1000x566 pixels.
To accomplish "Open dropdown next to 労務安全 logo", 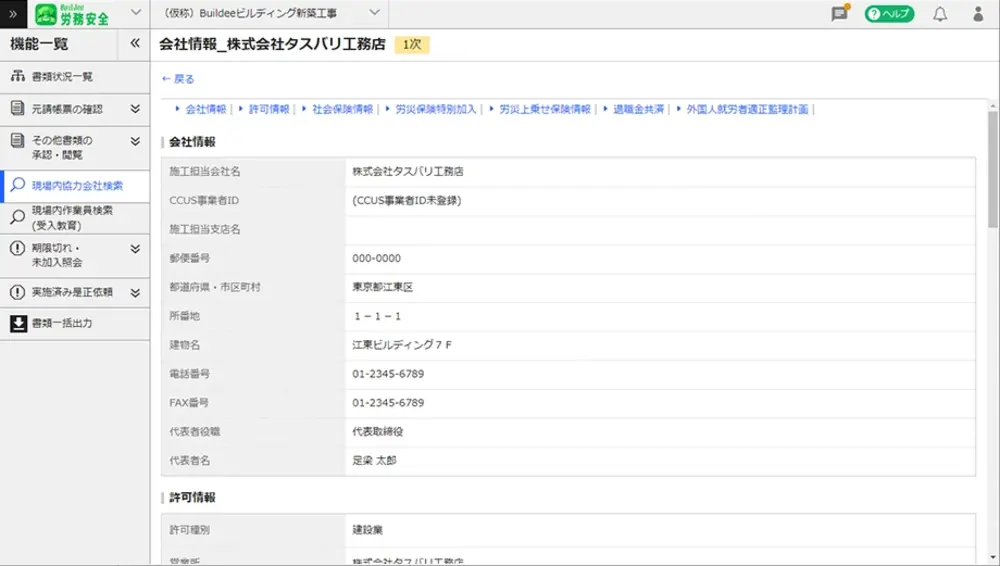I will point(135,13).
